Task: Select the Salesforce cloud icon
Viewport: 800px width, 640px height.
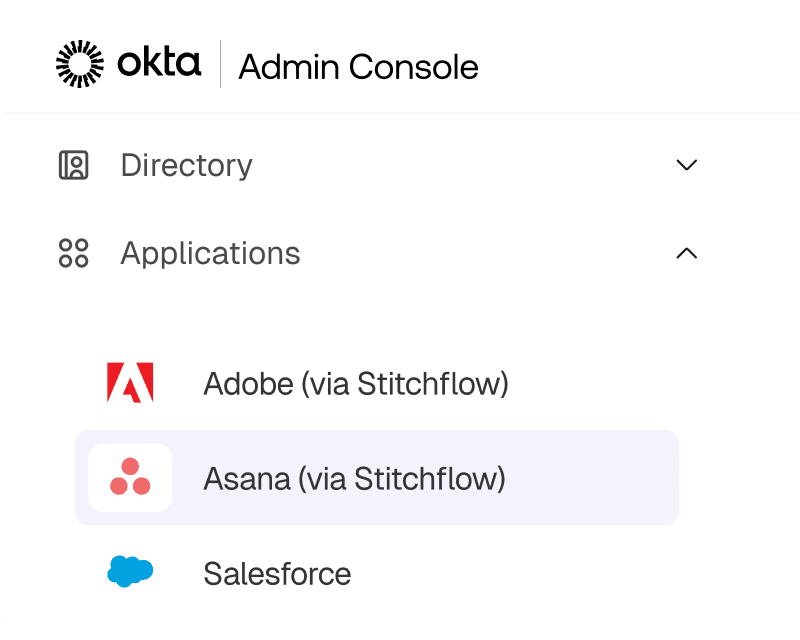Action: (130, 570)
